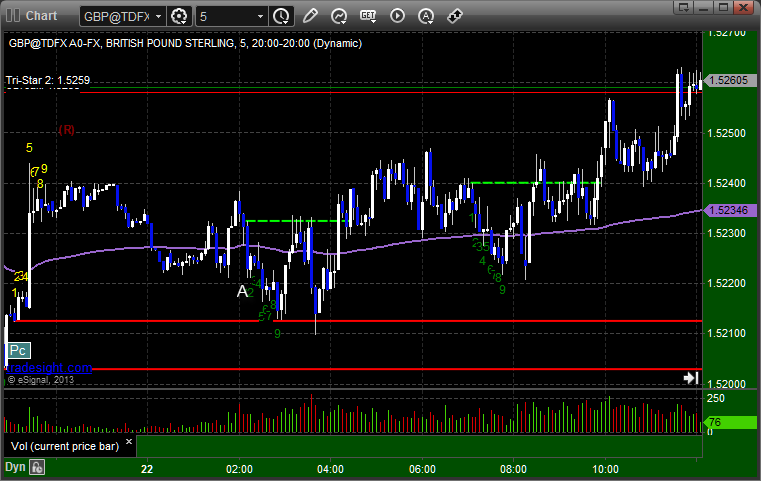Click the GBP@TDFX A0-FX chart title text
Image resolution: width=761 pixels, height=481 pixels.
click(x=185, y=43)
